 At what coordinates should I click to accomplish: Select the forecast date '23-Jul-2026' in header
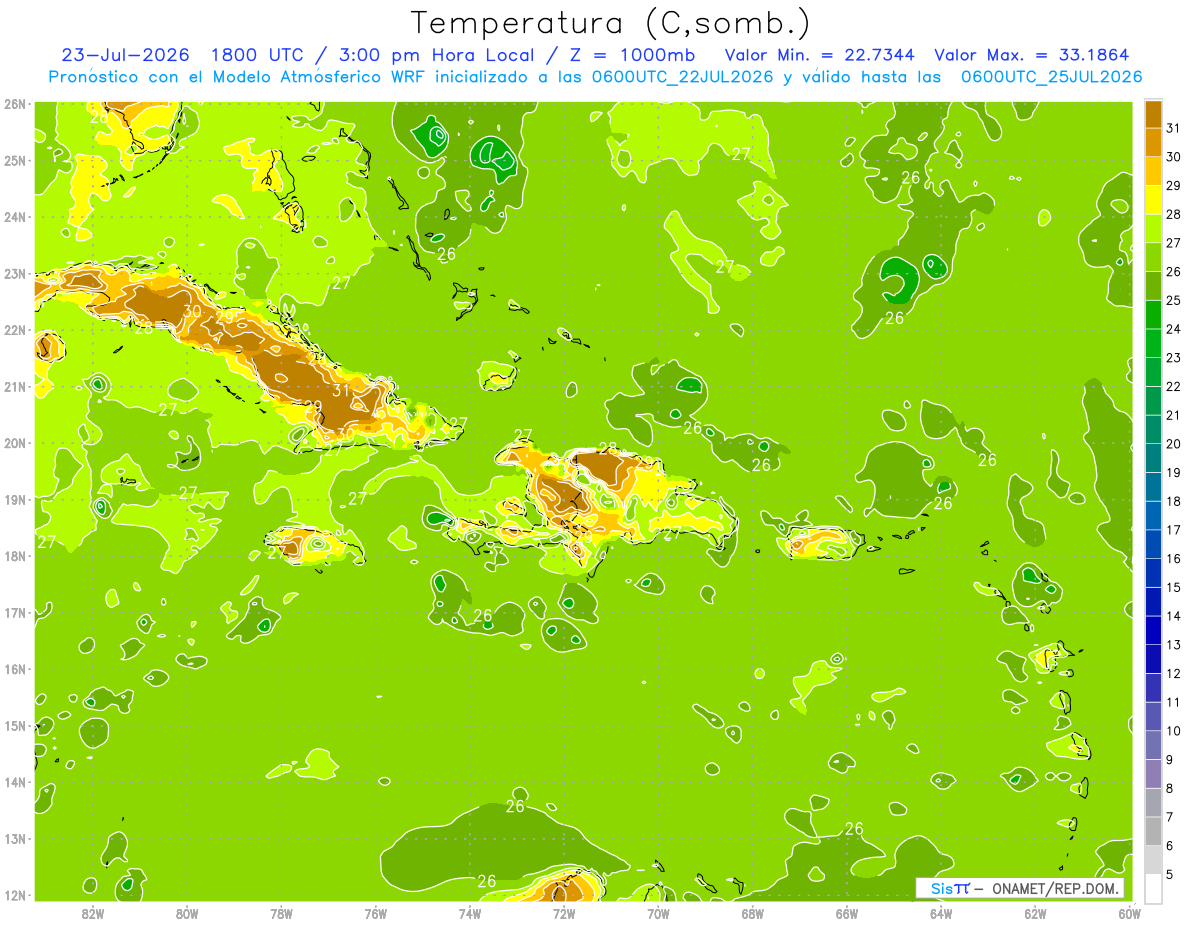coord(126,55)
